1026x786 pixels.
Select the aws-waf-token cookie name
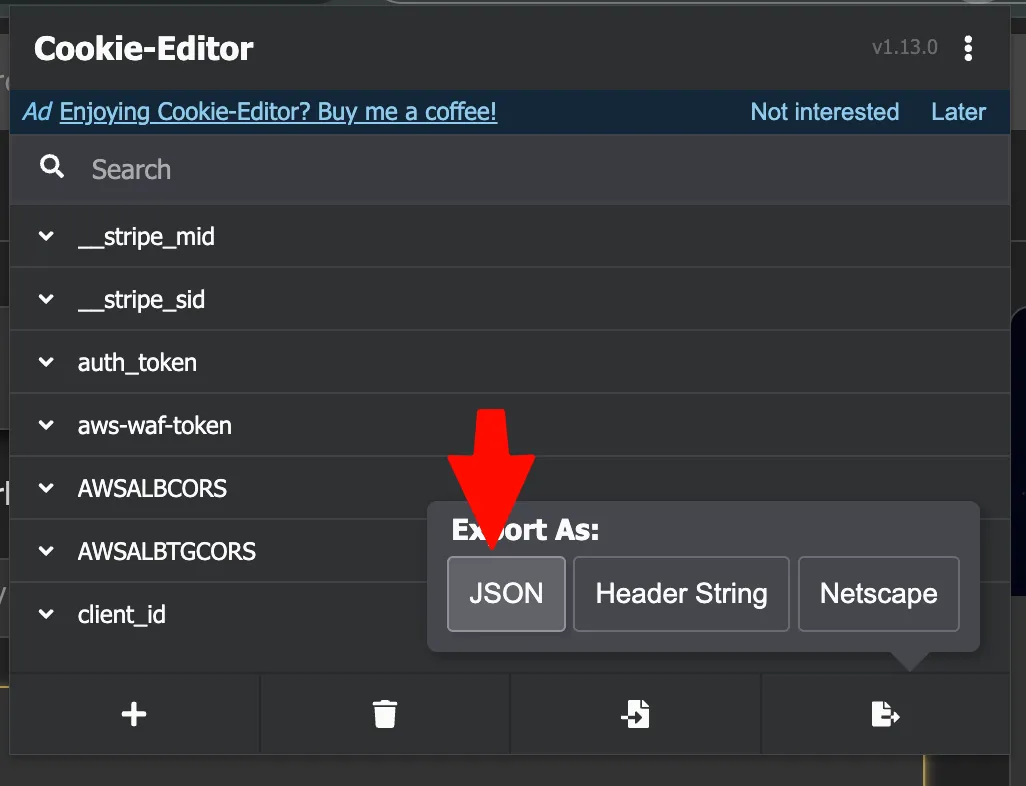[154, 425]
